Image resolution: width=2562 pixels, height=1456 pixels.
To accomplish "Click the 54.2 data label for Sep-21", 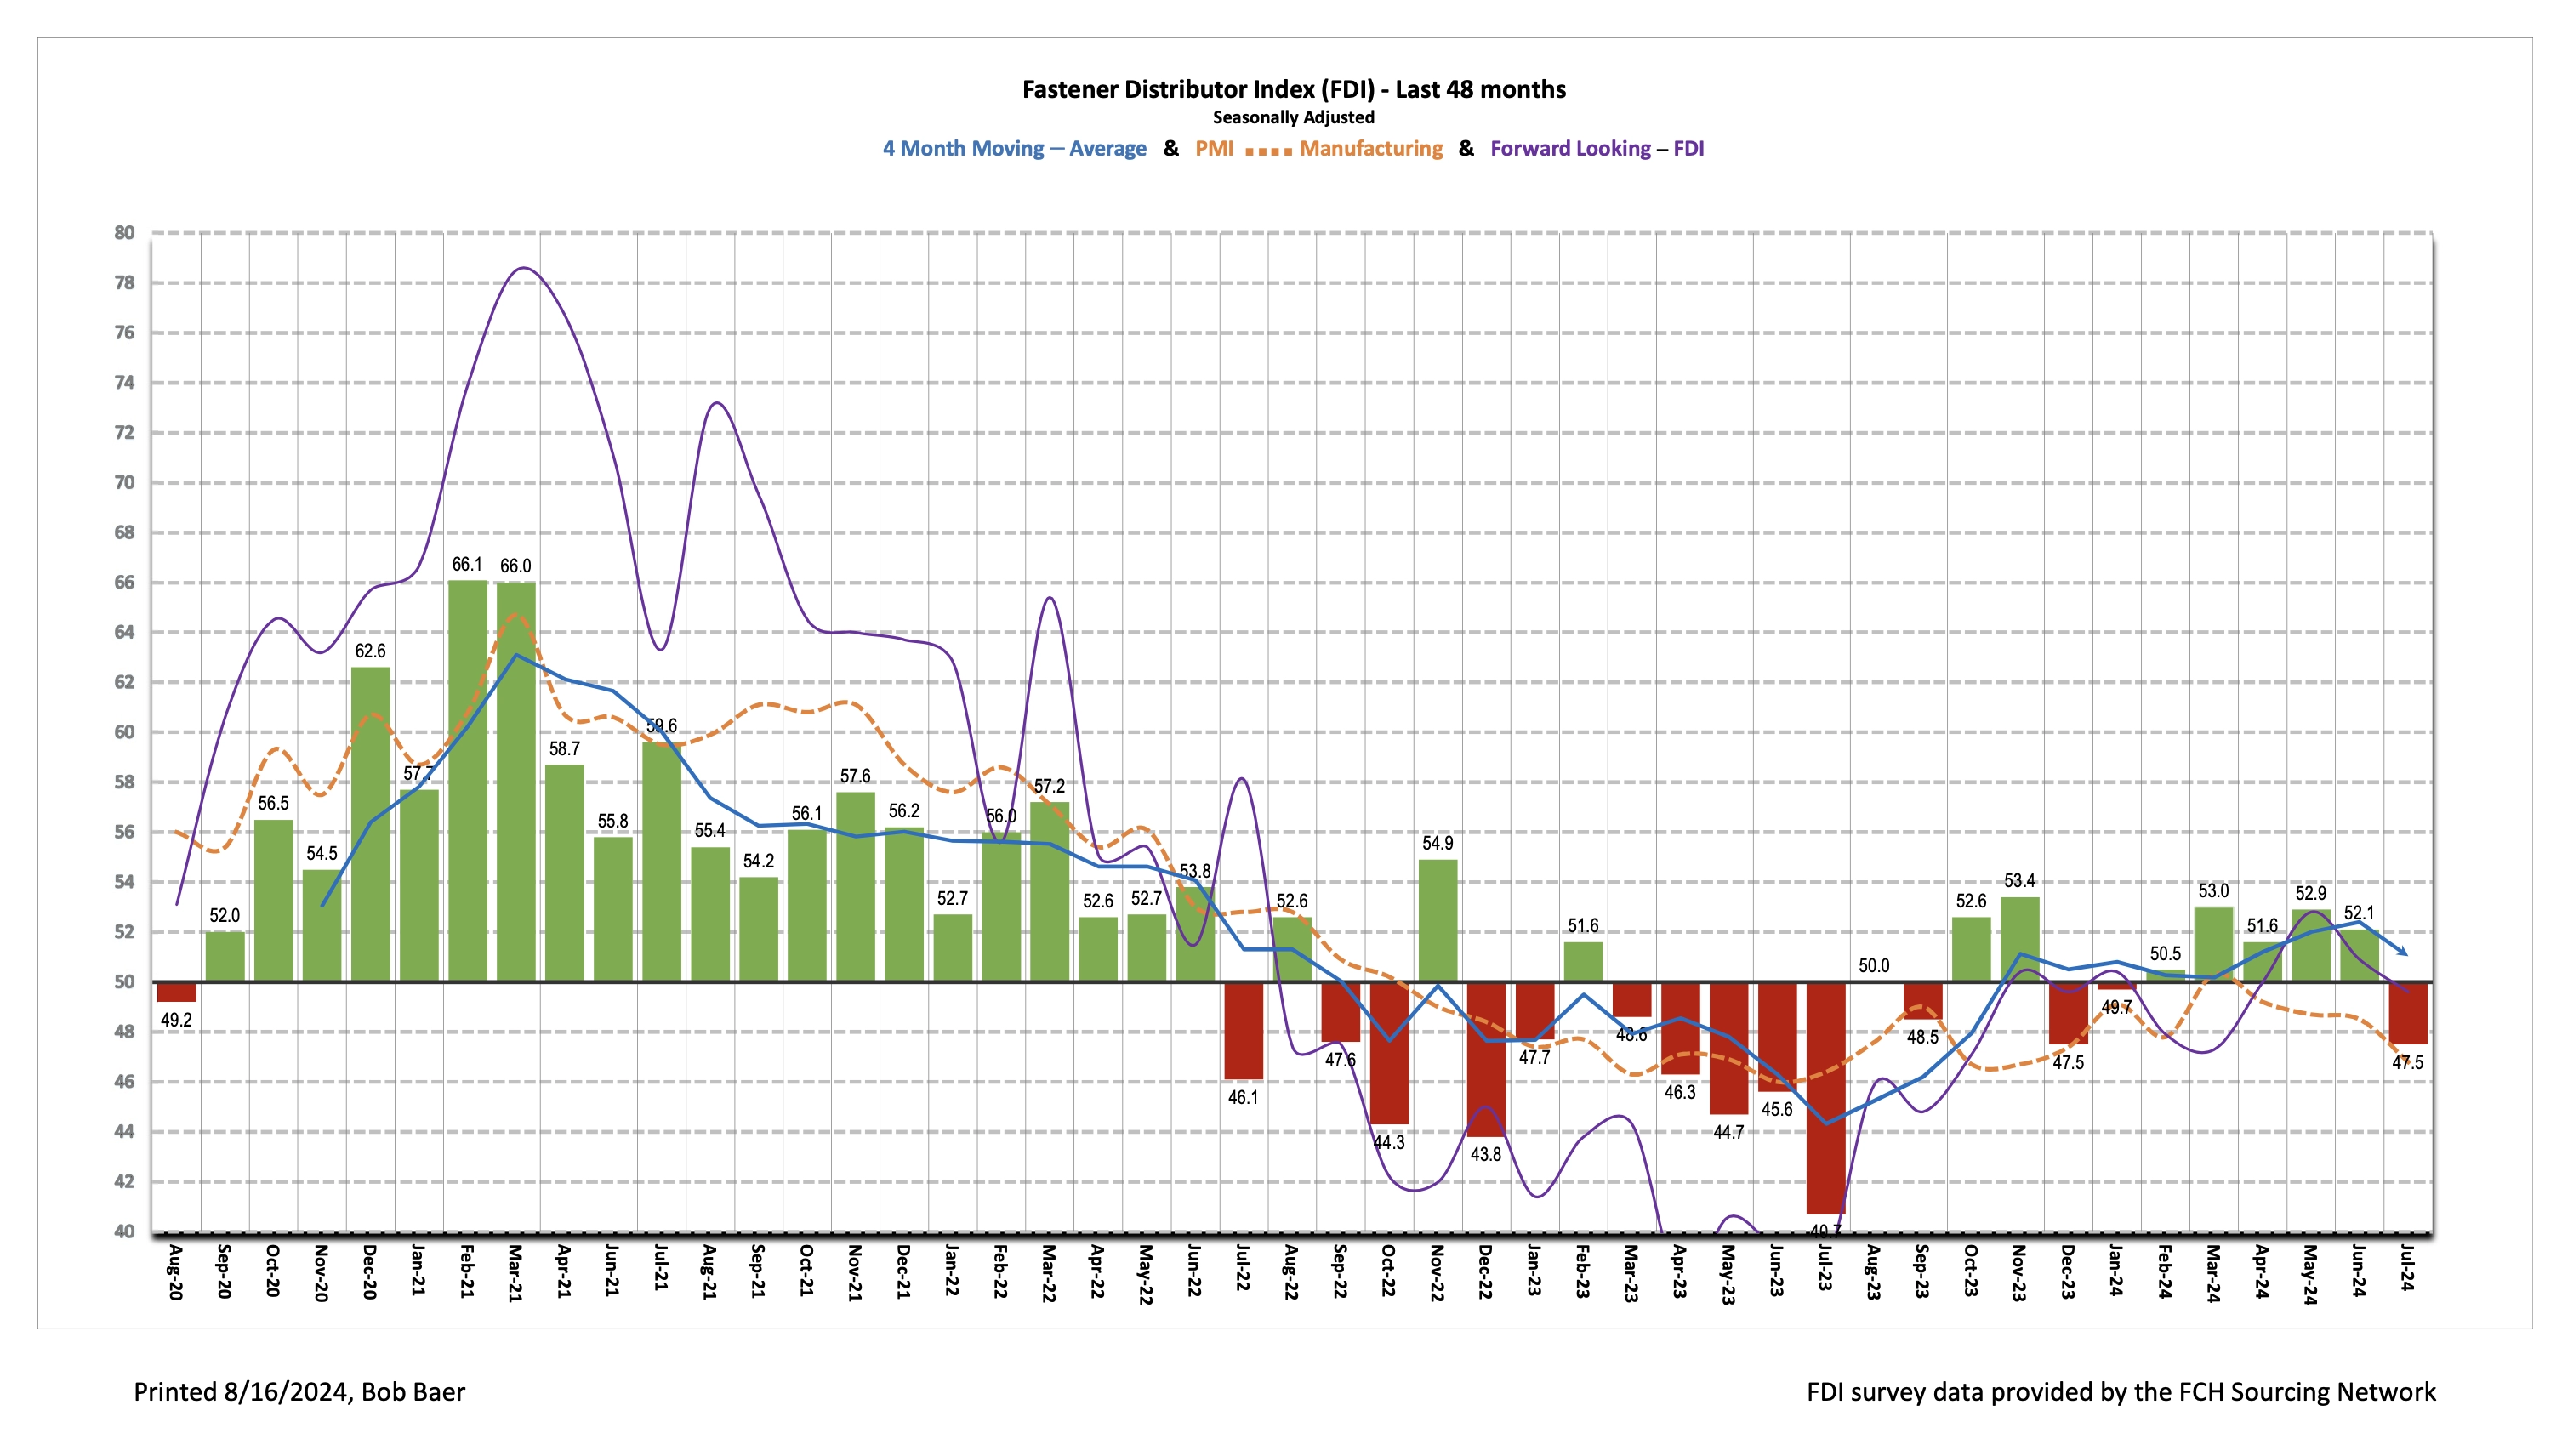I will pyautogui.click(x=758, y=860).
